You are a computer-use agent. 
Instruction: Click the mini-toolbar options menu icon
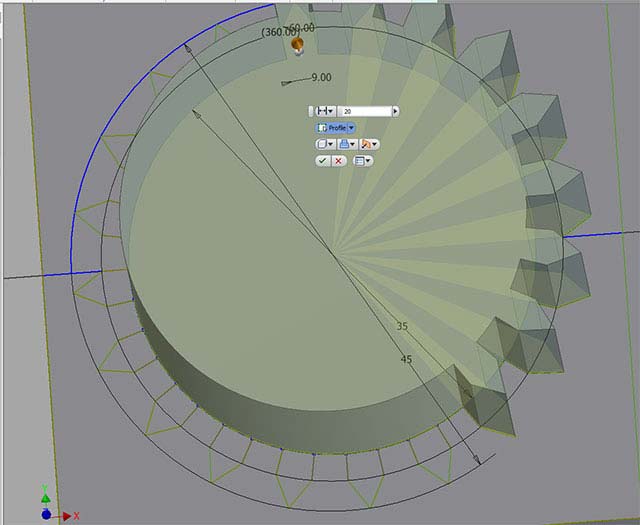click(x=360, y=161)
